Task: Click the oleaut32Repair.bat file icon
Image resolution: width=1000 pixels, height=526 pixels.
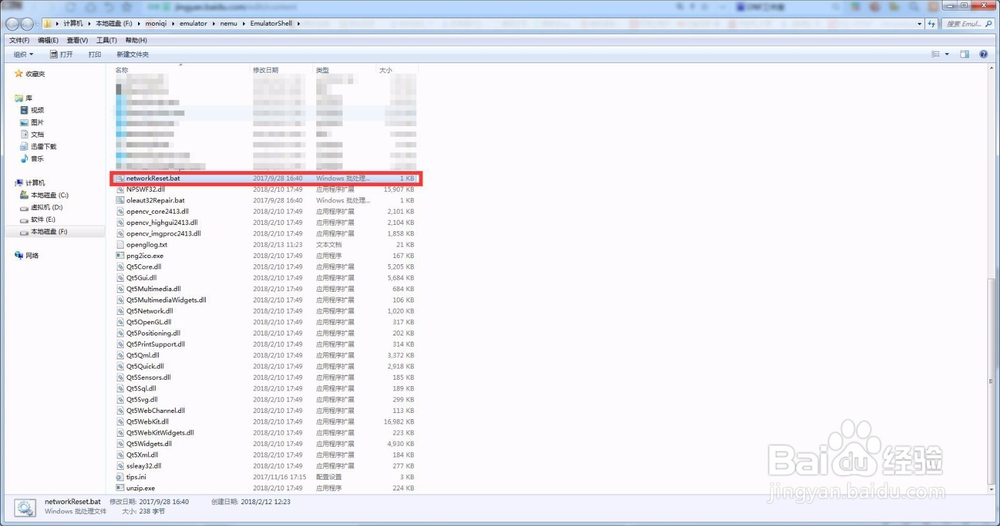Action: click(120, 200)
